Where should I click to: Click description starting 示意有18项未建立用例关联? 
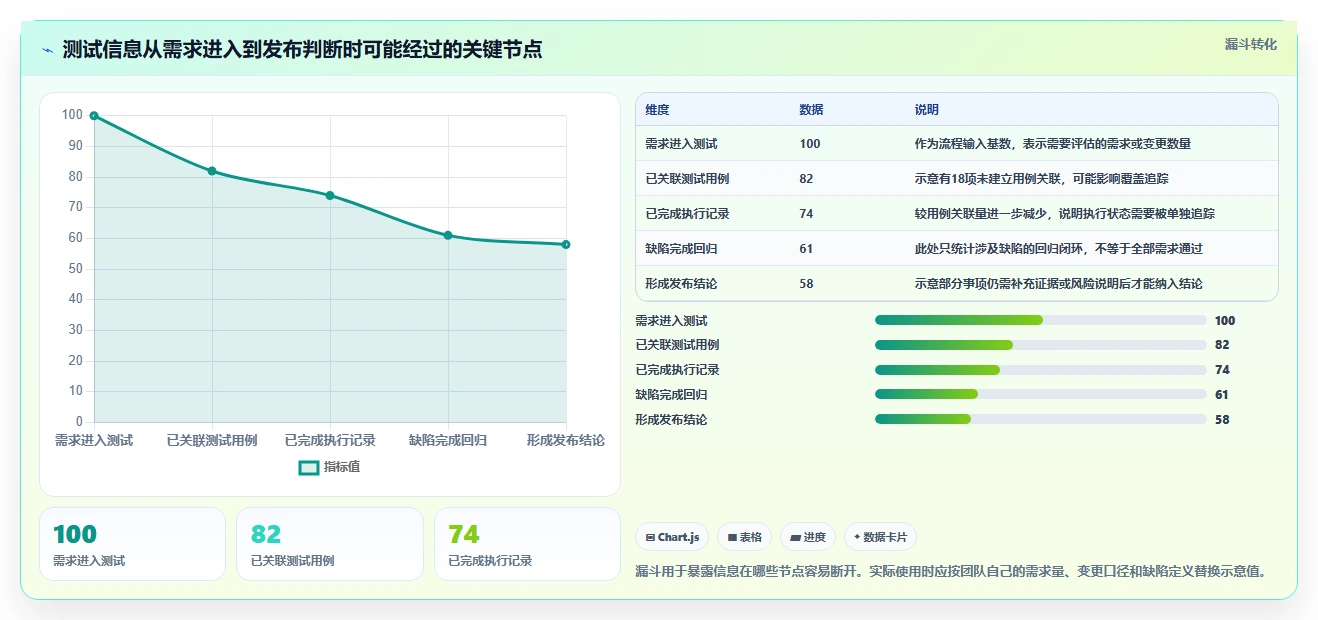(x=1041, y=179)
